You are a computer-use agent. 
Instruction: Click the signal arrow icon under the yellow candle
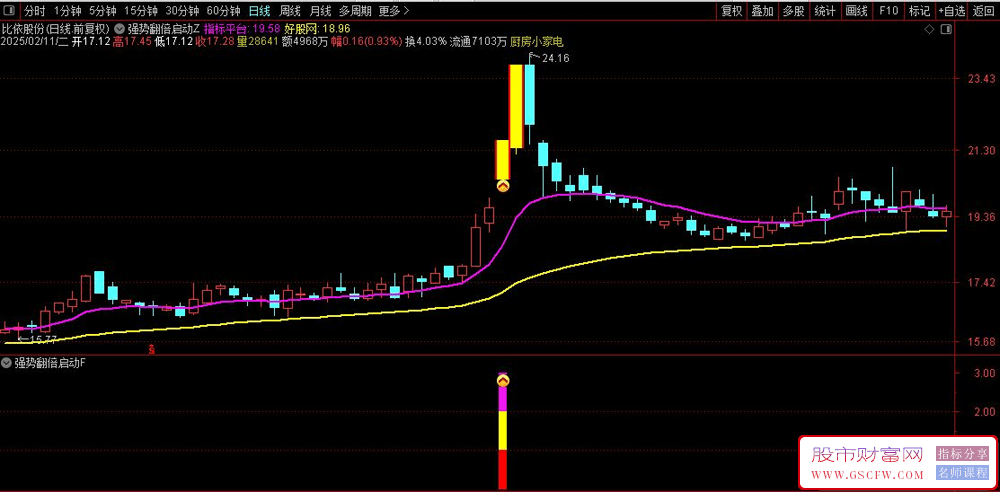503,185
